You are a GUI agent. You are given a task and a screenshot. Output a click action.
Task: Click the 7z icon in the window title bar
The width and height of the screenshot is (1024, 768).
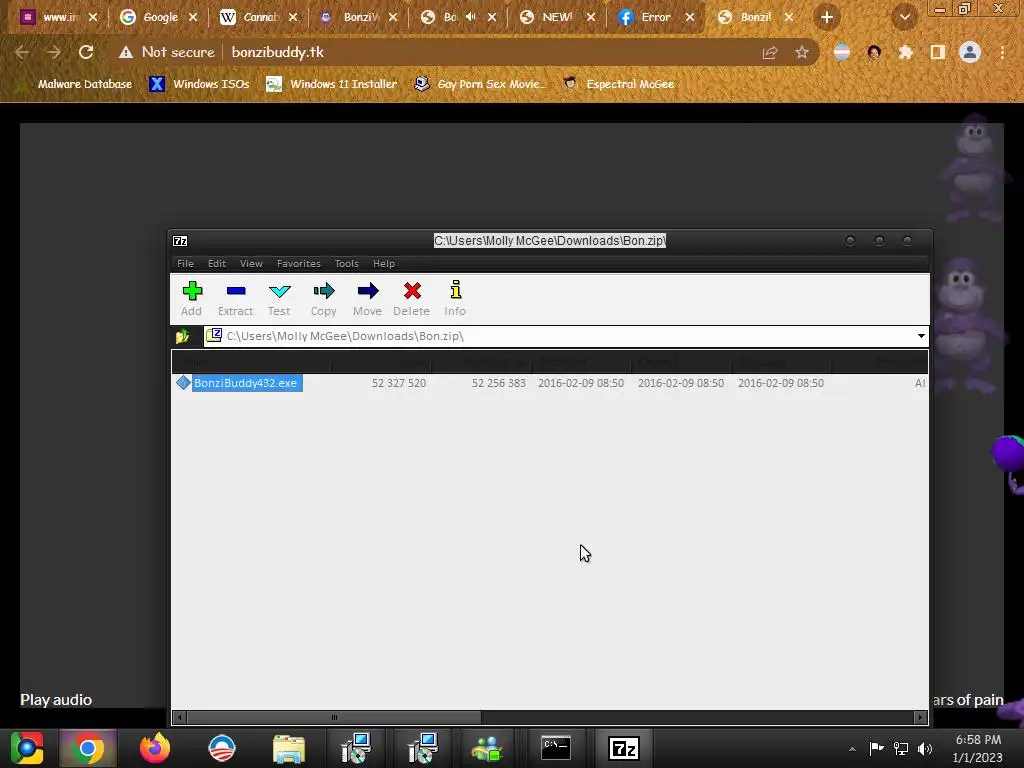pos(180,241)
